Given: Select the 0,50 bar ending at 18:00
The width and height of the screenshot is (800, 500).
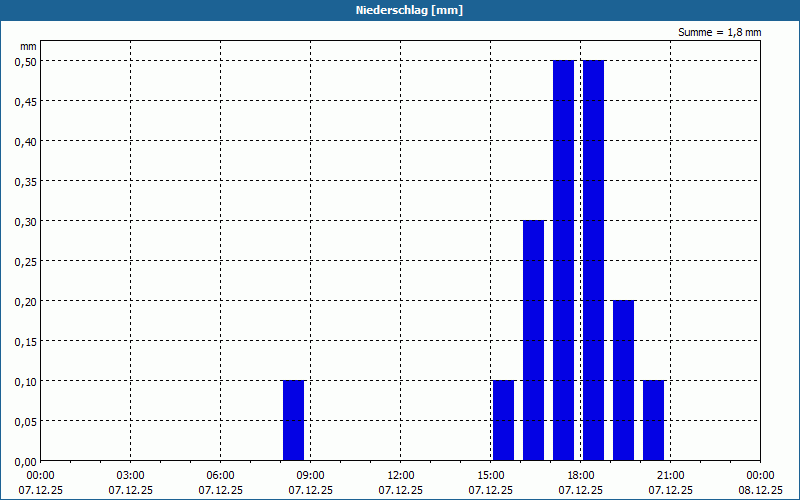Looking at the screenshot, I should [x=564, y=260].
